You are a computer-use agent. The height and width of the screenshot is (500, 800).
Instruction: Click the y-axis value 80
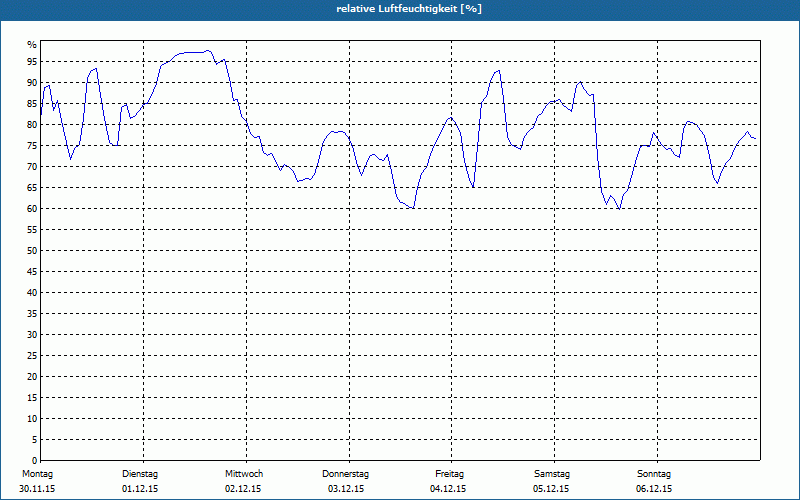(x=32, y=124)
